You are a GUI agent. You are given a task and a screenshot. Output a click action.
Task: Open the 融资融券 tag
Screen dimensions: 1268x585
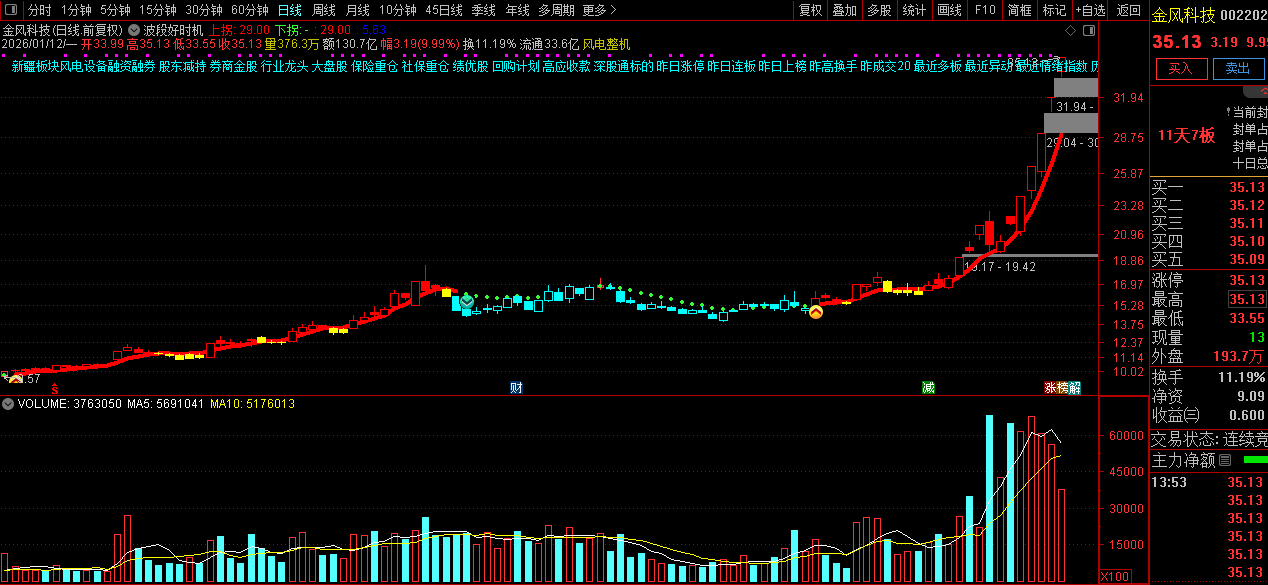[x=131, y=67]
